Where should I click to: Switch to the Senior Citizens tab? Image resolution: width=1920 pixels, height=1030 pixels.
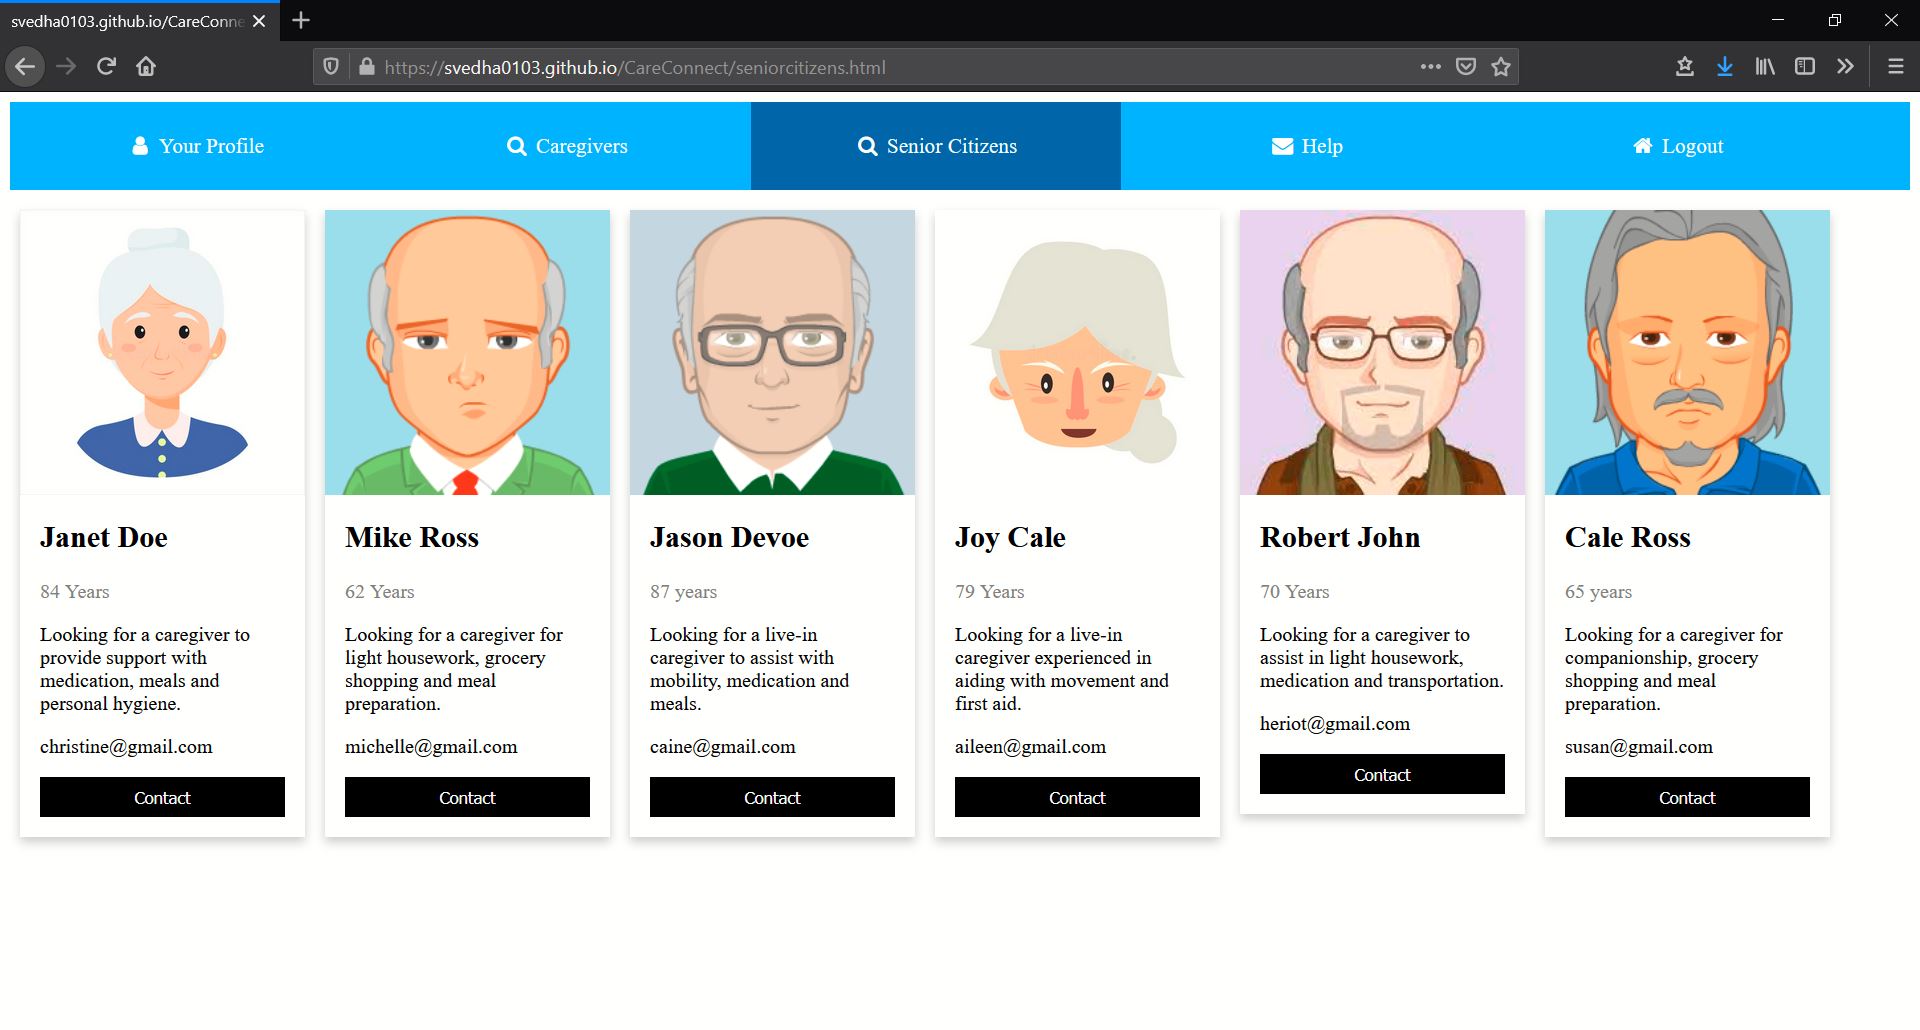[x=935, y=145]
